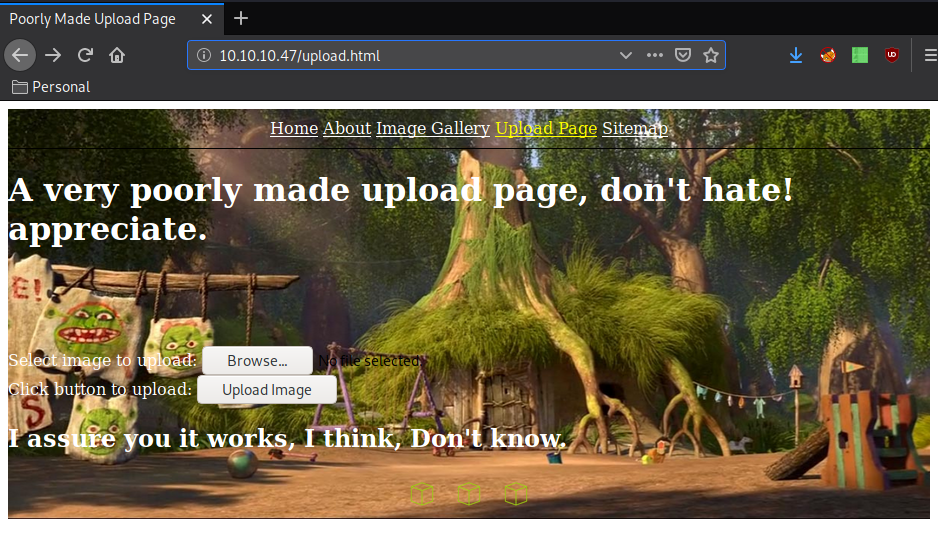Go back to the previous page
Viewport: 938px width, 551px height.
[x=20, y=56]
